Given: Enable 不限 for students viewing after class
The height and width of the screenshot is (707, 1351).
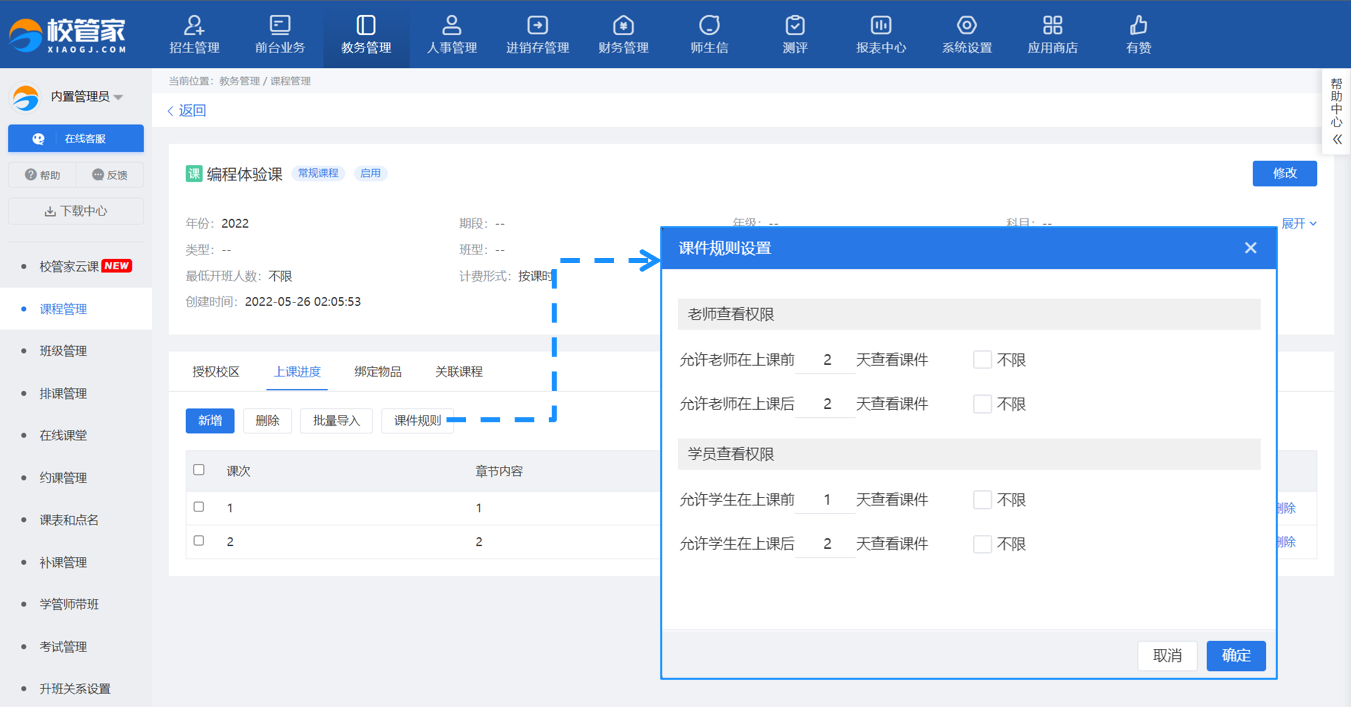Looking at the screenshot, I should click(x=982, y=544).
